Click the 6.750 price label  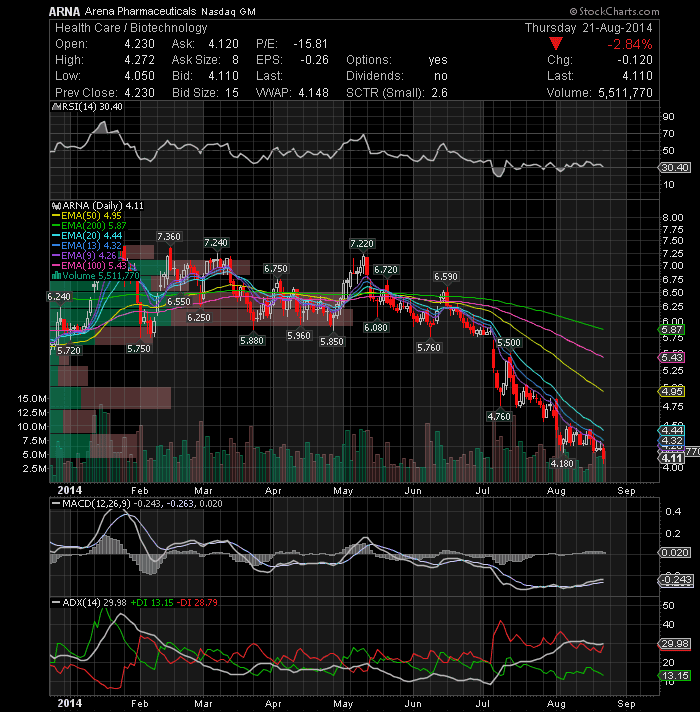pyautogui.click(x=276, y=269)
